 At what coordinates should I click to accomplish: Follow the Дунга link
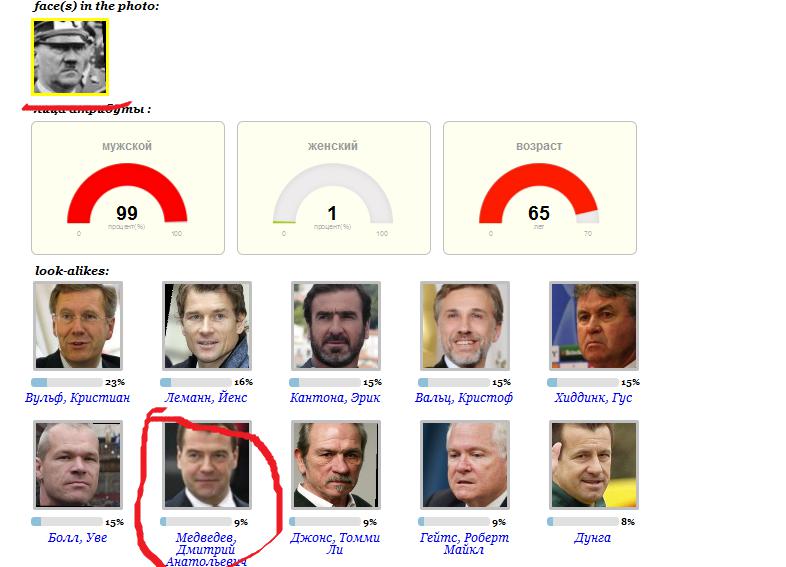point(593,537)
